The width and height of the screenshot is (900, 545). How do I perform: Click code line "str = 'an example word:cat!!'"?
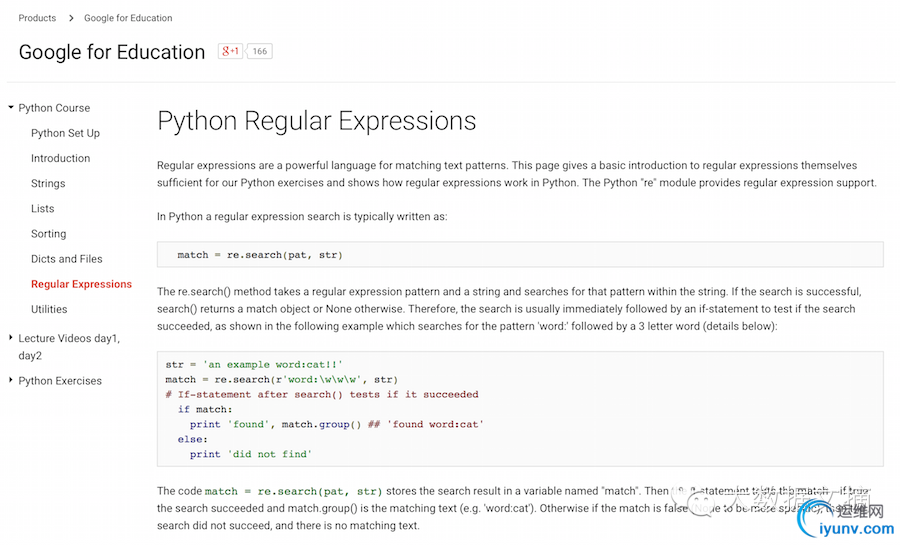(x=254, y=364)
